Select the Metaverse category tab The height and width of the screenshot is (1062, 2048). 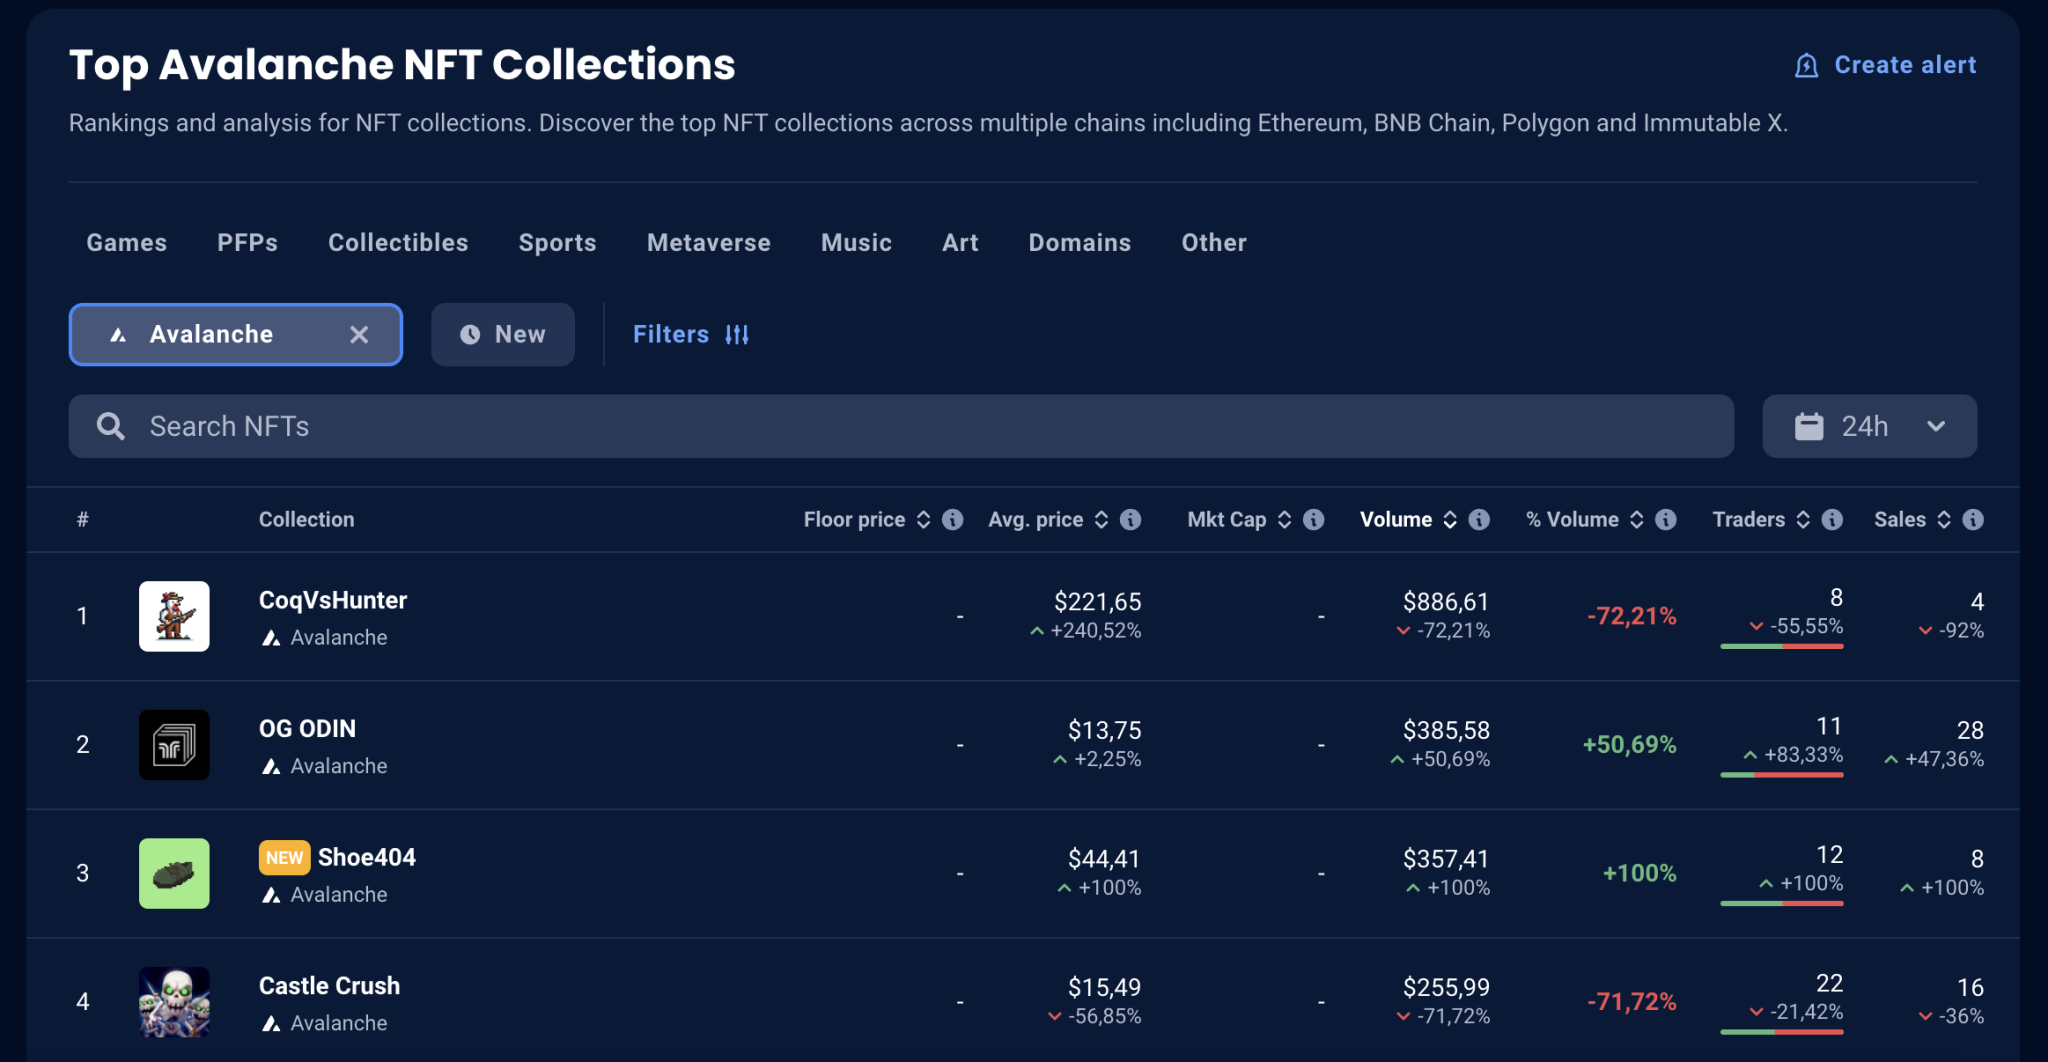[x=708, y=243]
